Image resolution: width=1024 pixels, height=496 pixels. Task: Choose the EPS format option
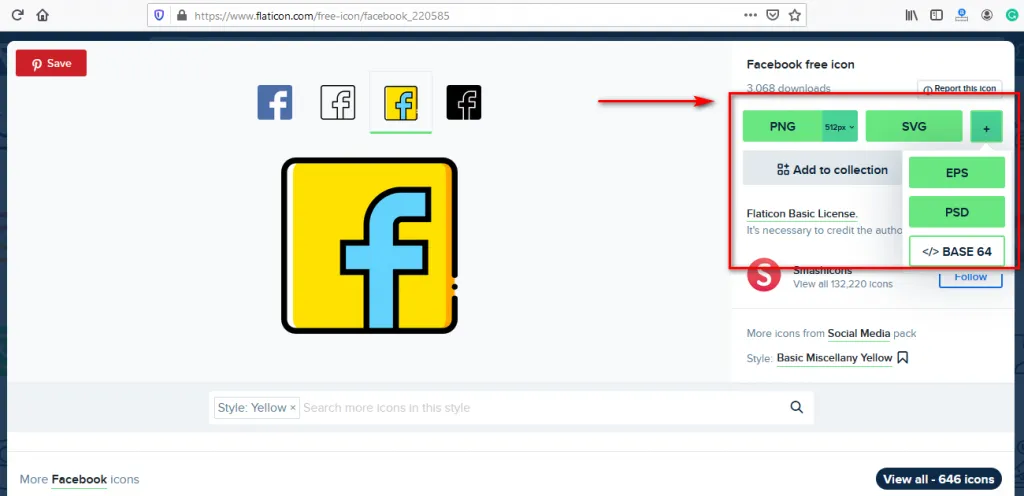(x=957, y=172)
